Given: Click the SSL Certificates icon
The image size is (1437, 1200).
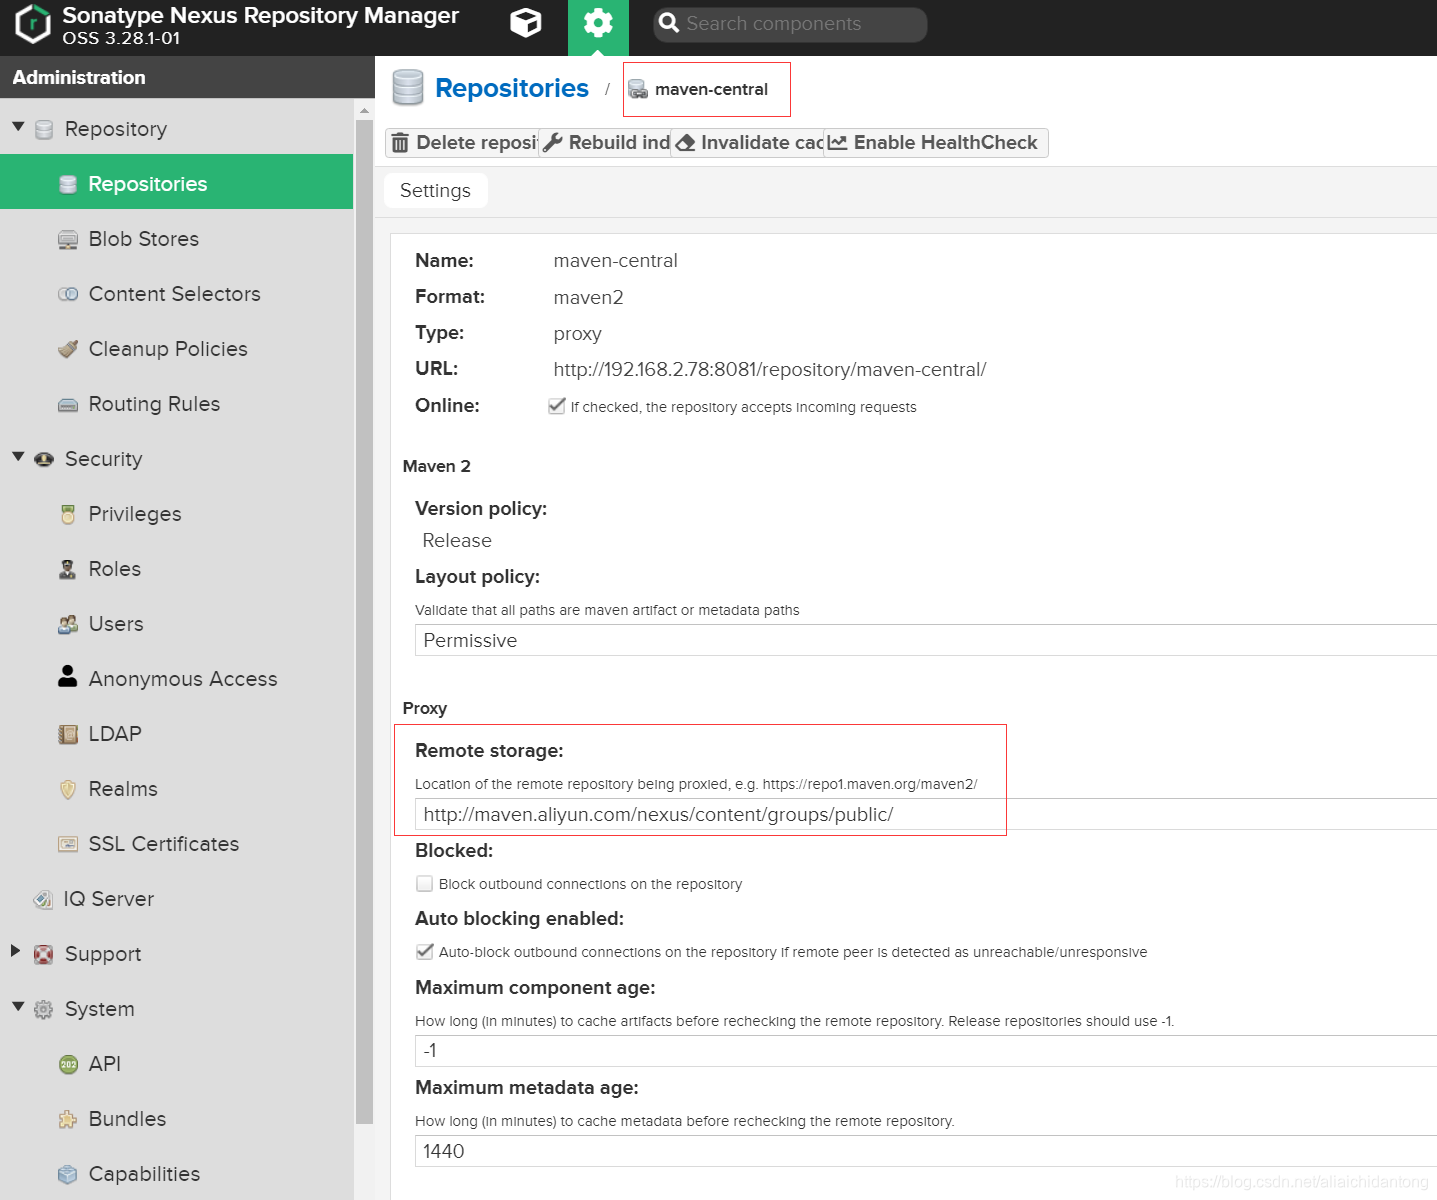Looking at the screenshot, I should (68, 844).
